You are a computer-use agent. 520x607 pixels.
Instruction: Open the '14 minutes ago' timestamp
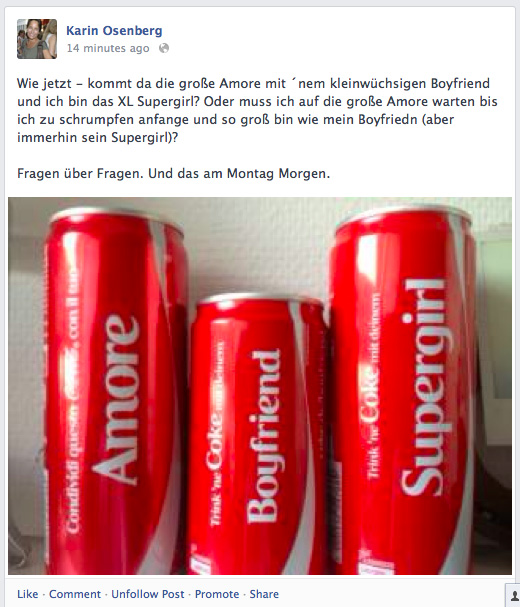108,48
